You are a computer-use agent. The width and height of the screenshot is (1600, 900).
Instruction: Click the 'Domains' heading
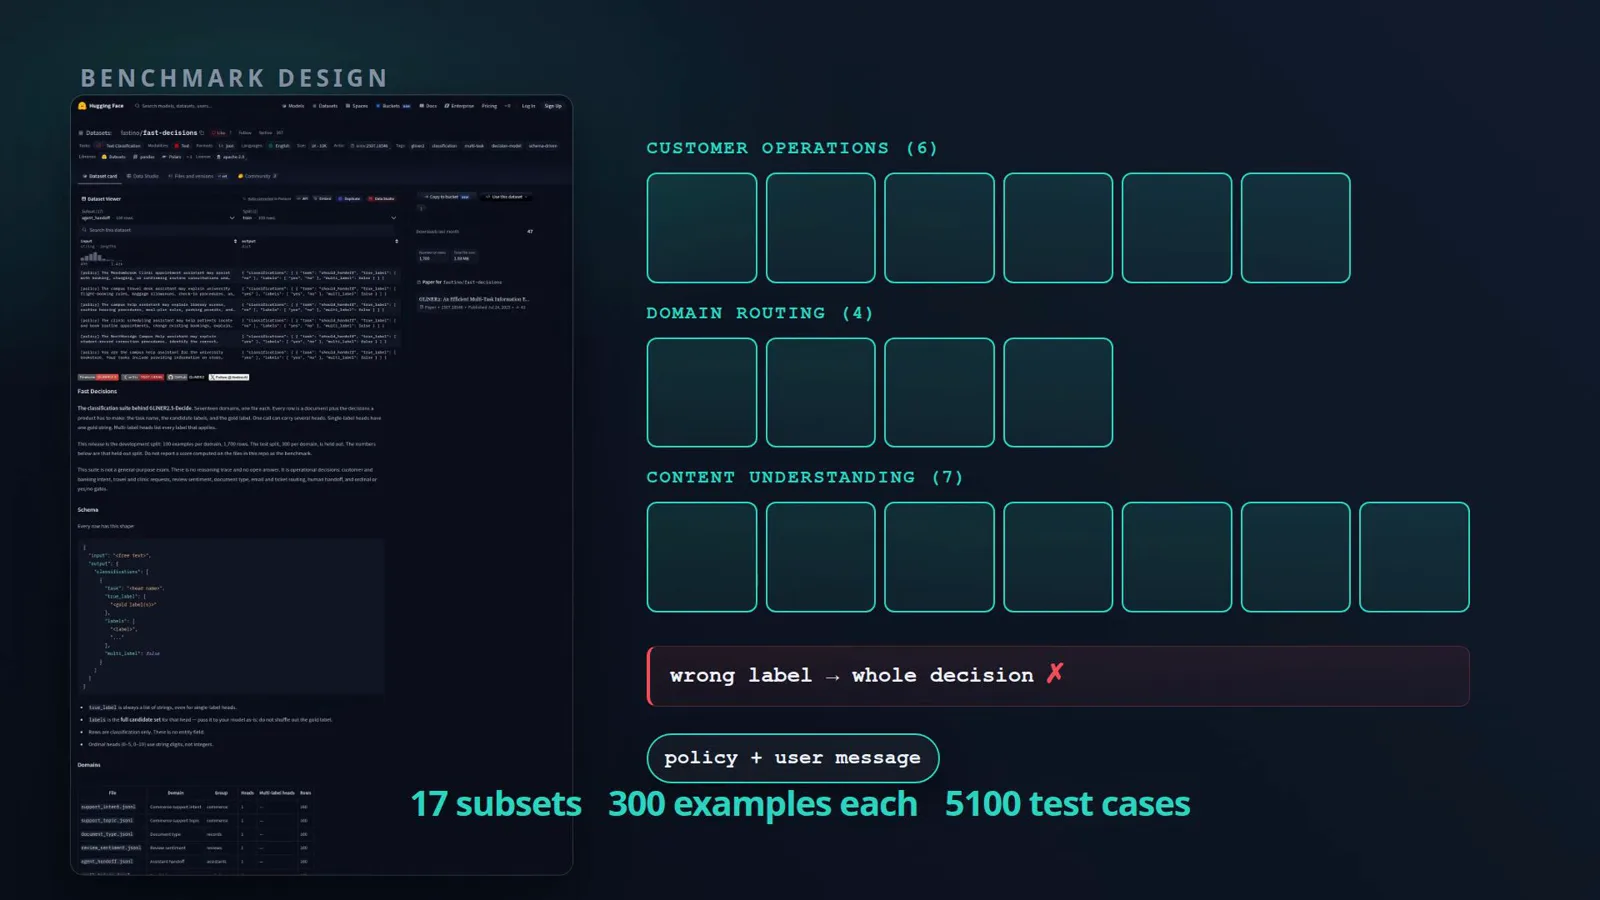[89, 765]
